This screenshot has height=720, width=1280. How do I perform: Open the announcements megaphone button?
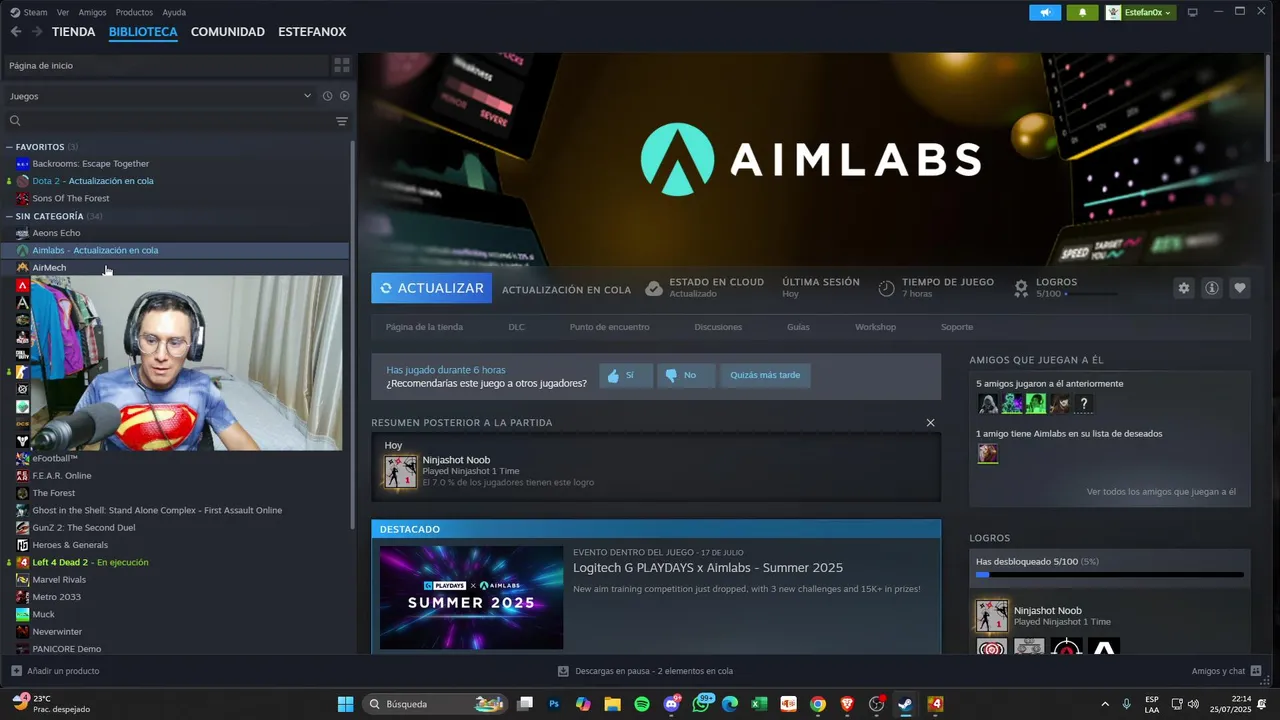click(1045, 12)
